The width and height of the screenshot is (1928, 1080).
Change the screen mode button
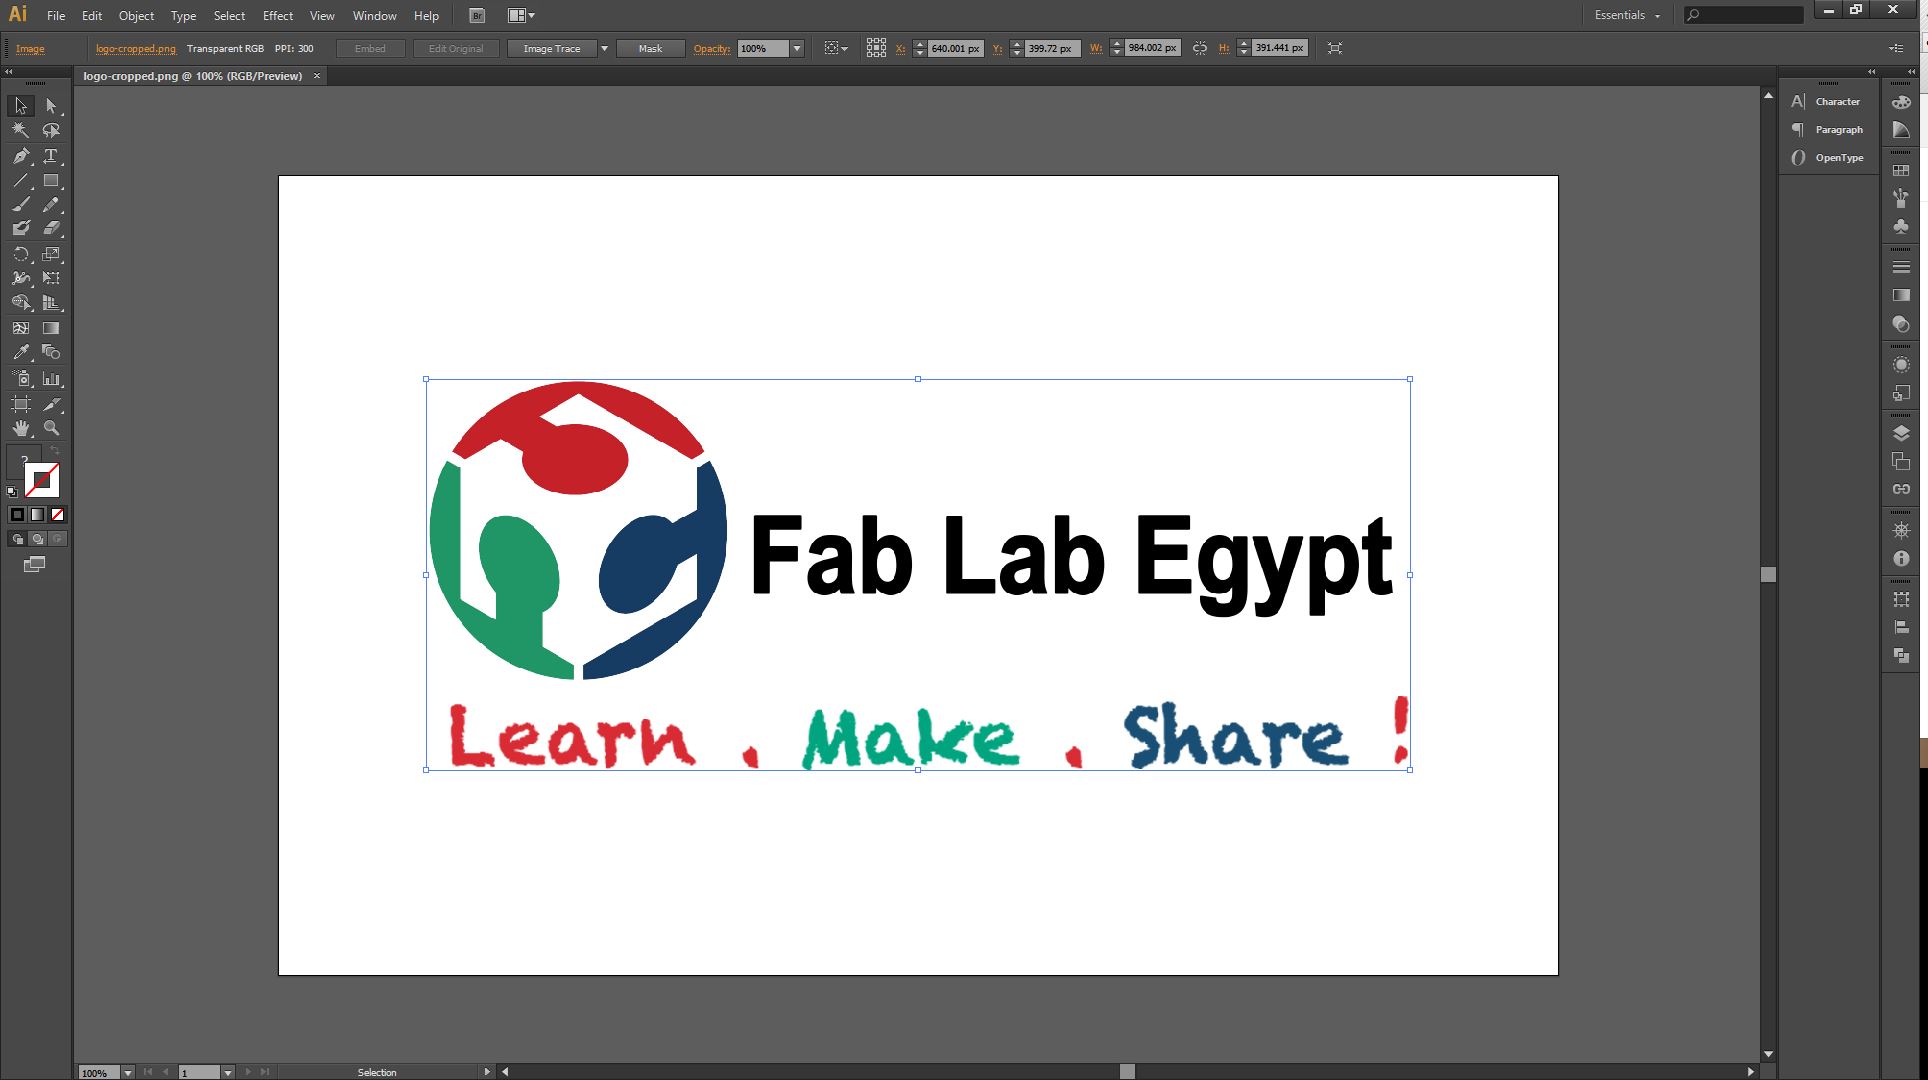coord(35,565)
